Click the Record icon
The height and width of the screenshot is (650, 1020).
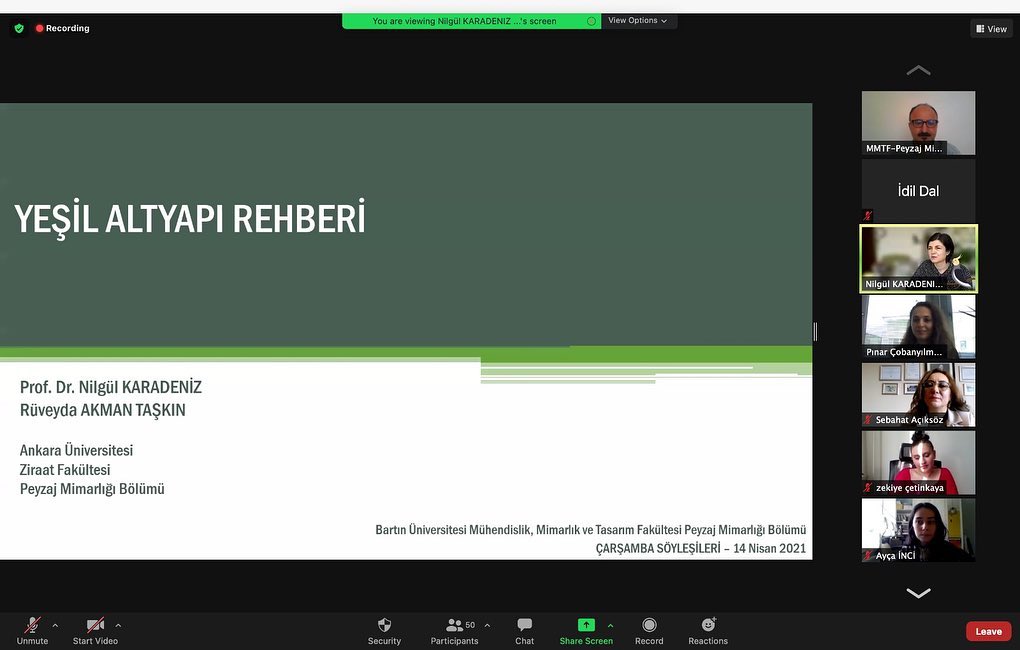649,625
